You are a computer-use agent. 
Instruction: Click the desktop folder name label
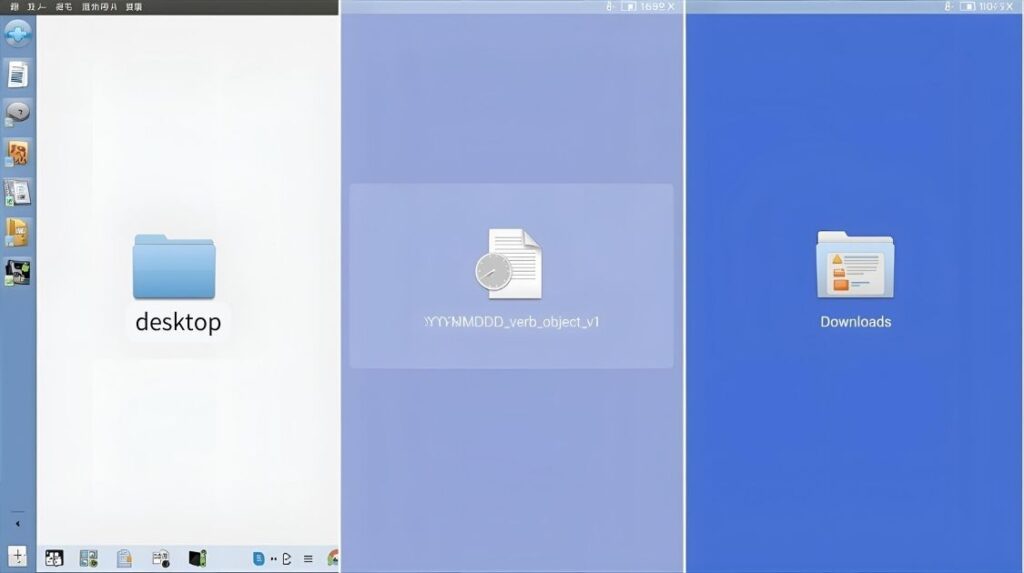click(178, 322)
